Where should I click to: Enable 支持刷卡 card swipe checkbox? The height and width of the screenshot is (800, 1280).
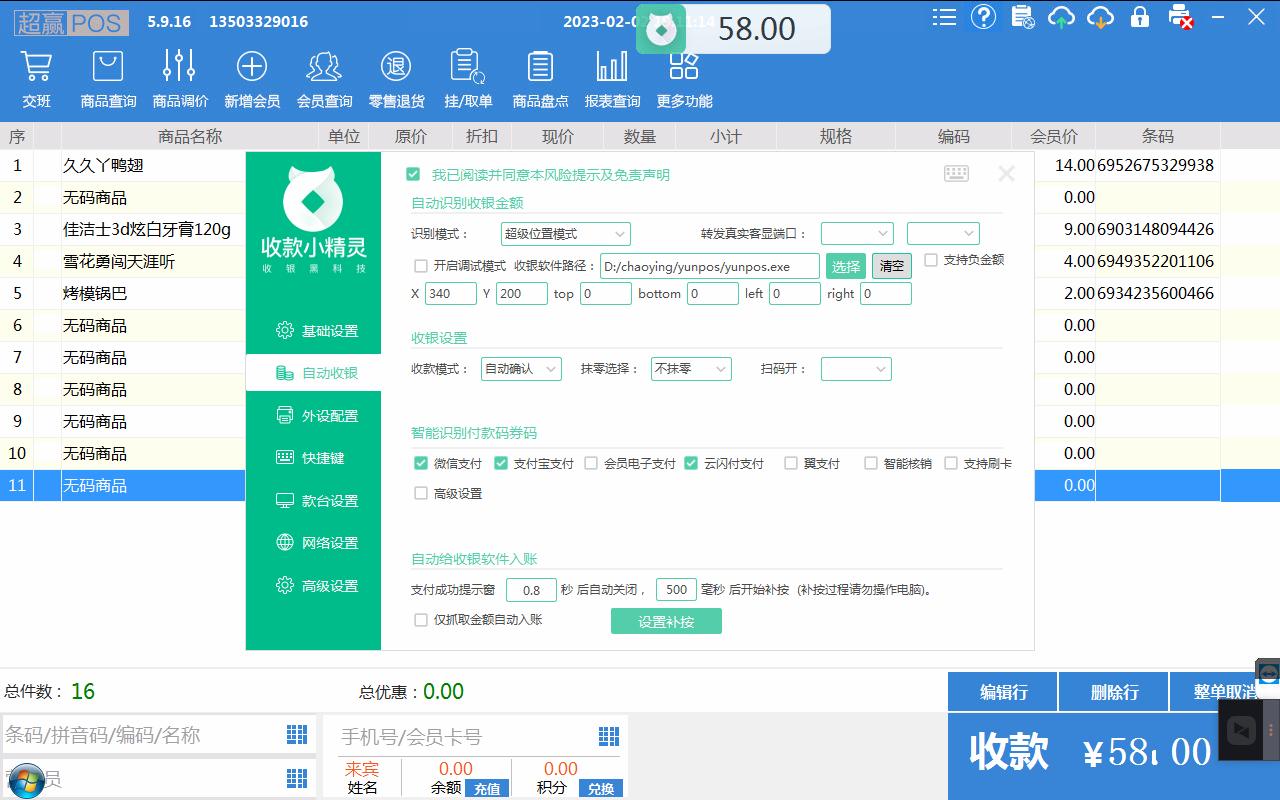pyautogui.click(x=951, y=463)
